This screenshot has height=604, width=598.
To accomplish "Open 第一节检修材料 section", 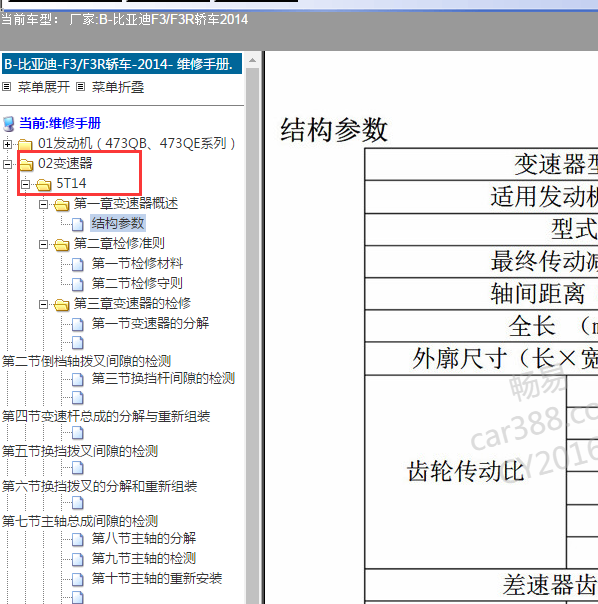I will coord(137,263).
